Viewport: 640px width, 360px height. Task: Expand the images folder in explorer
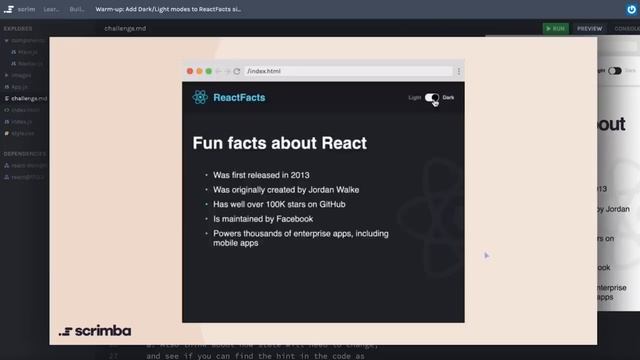(7, 76)
